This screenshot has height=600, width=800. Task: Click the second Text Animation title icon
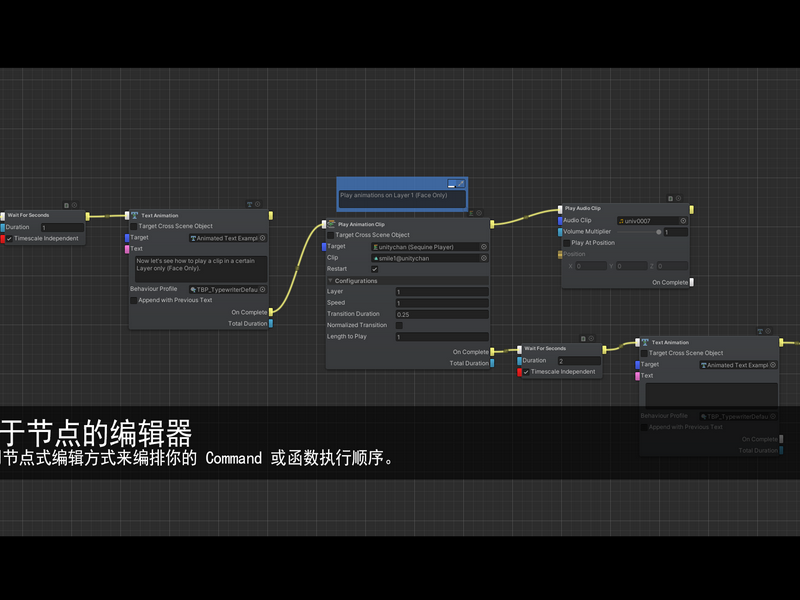tap(645, 342)
